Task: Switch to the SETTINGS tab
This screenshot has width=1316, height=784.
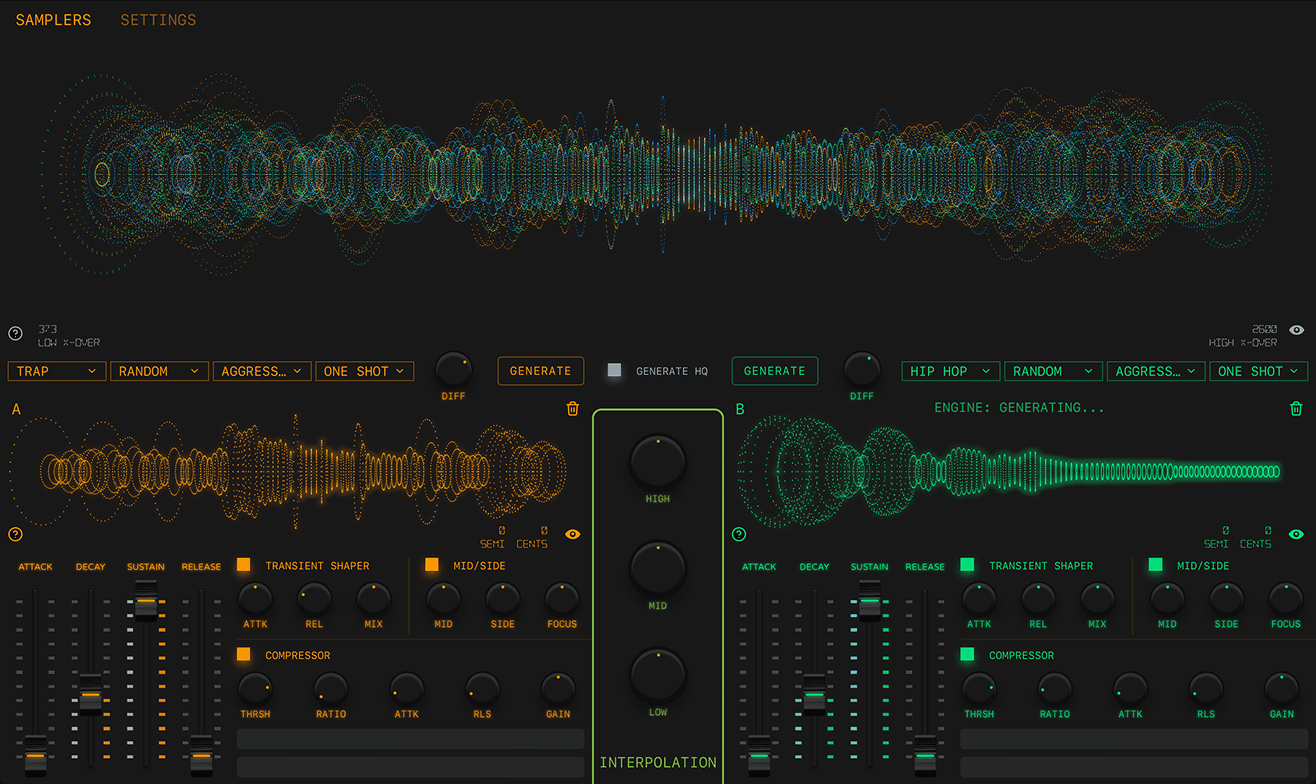Action: [x=158, y=20]
